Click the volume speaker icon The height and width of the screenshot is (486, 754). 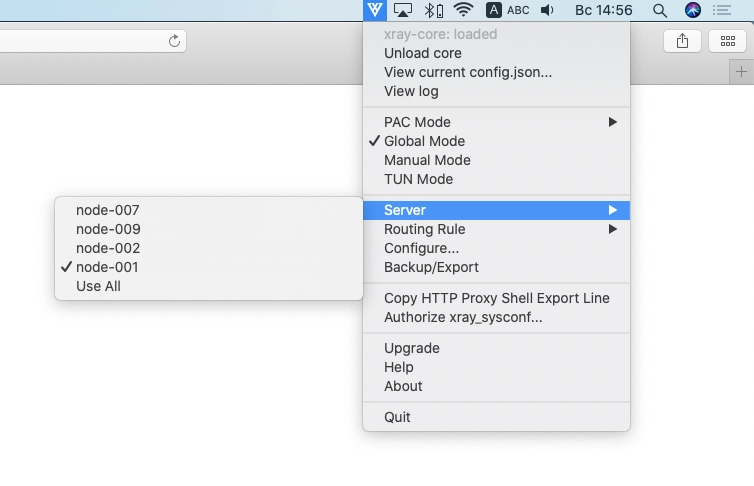coord(547,10)
